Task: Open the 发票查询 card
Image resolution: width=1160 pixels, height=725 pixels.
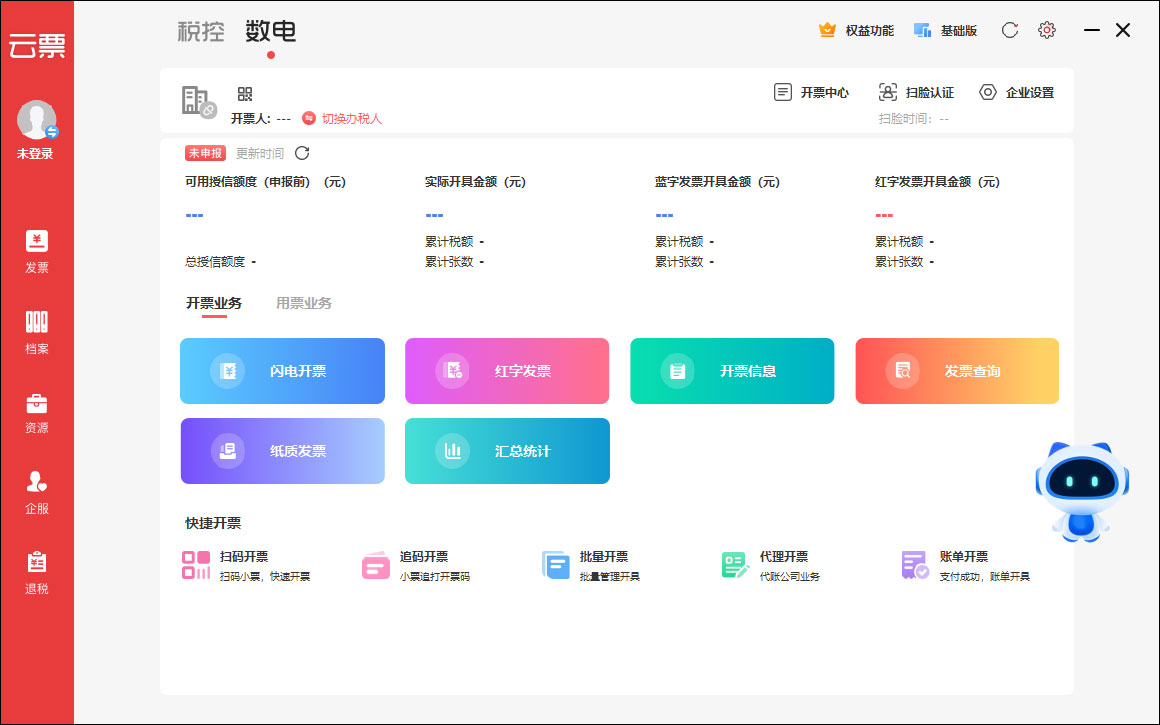Action: (957, 371)
